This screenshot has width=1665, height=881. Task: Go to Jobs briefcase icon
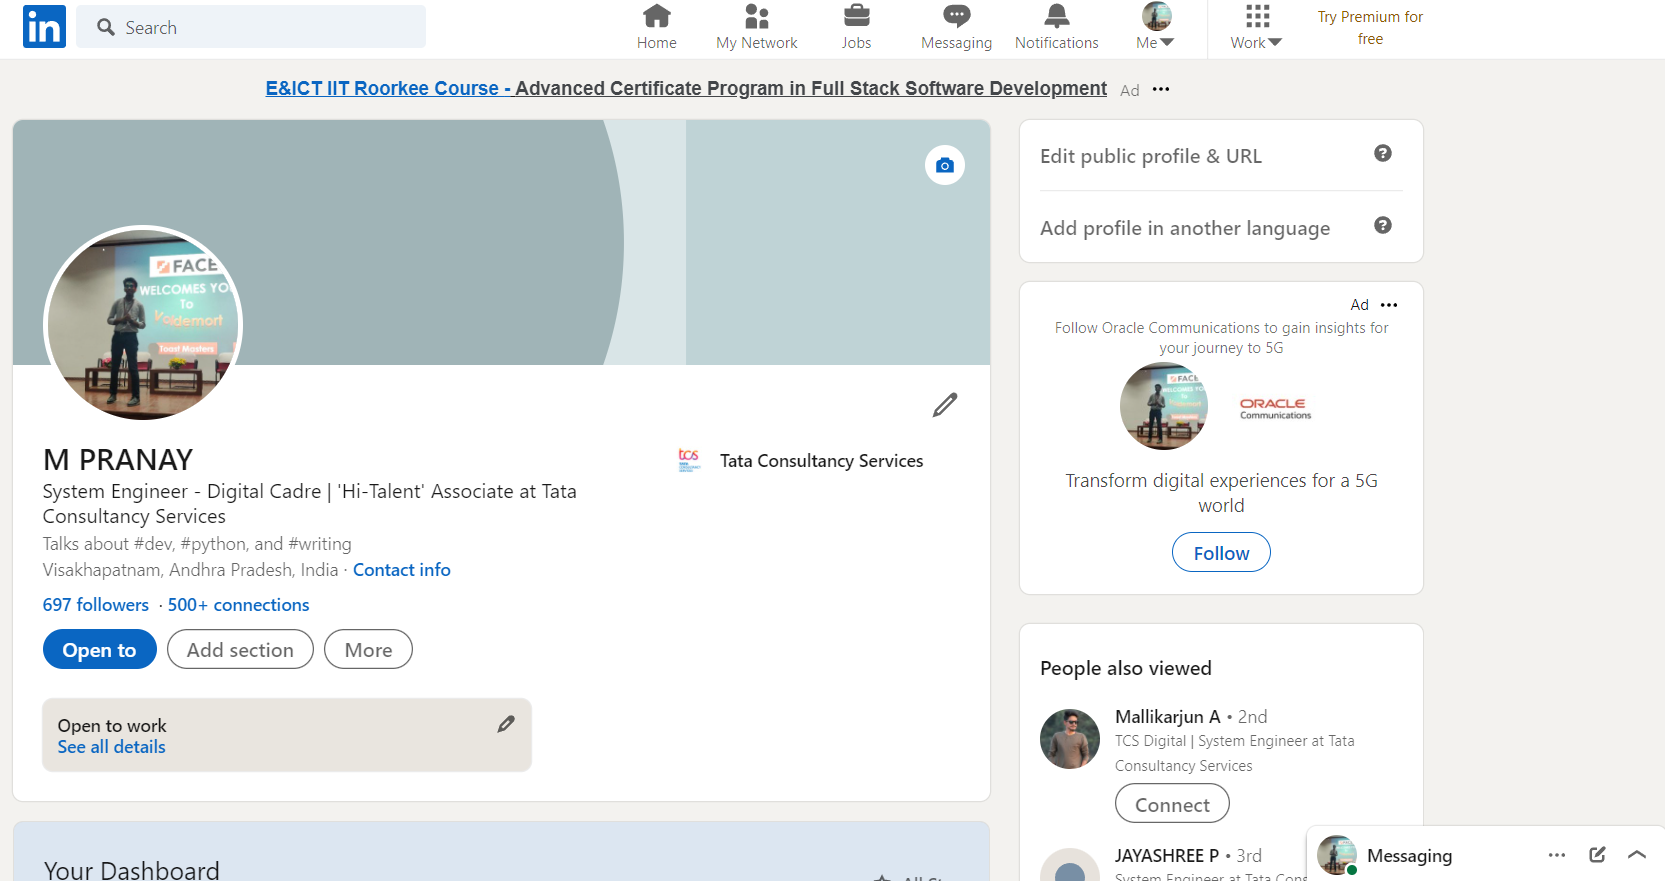[x=856, y=27]
